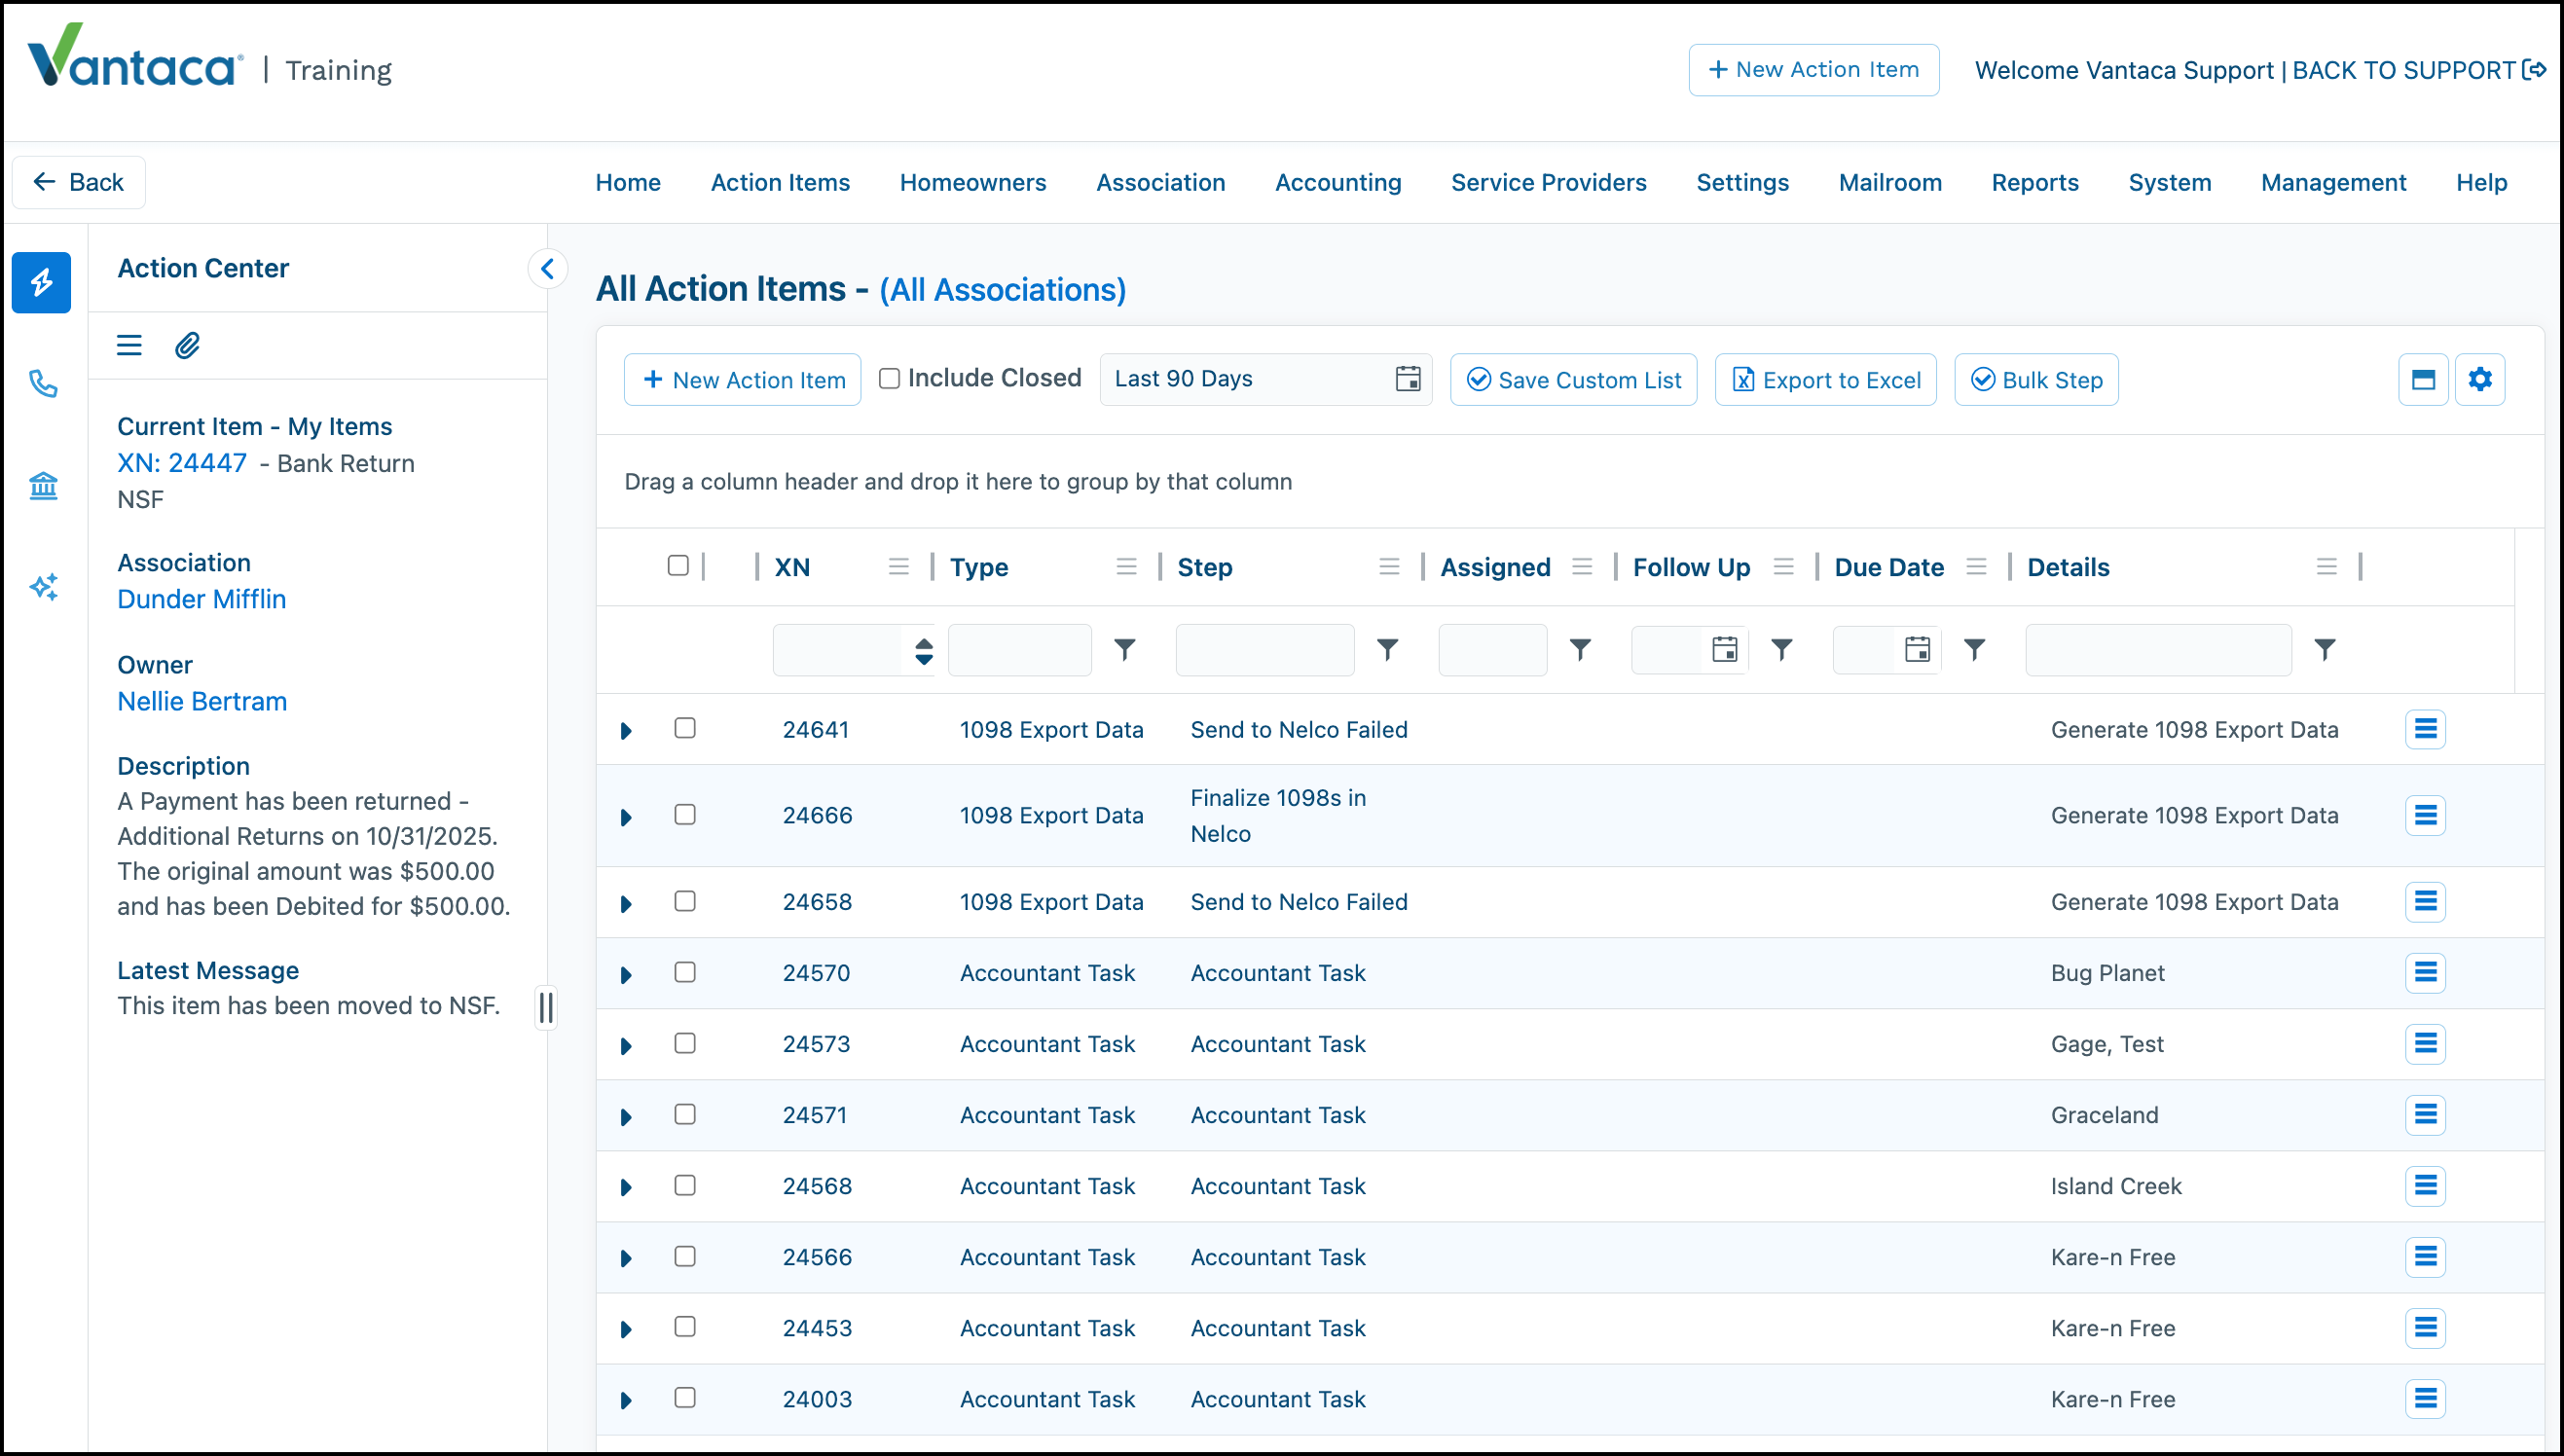Image resolution: width=2564 pixels, height=1456 pixels.
Task: Toggle the Include Closed checkbox
Action: tap(889, 378)
